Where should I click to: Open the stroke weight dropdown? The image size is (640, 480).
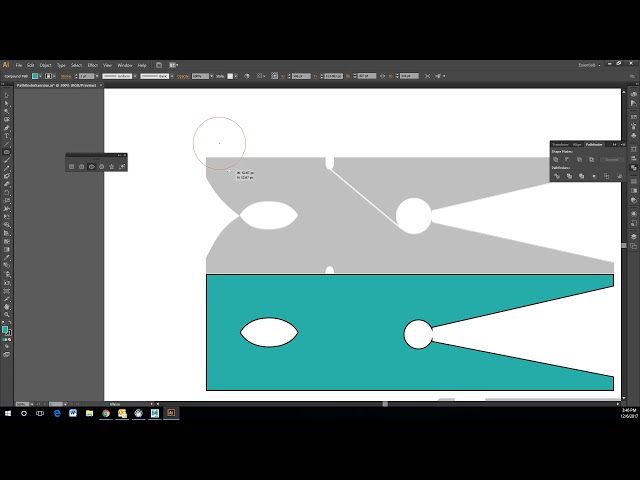point(97,76)
